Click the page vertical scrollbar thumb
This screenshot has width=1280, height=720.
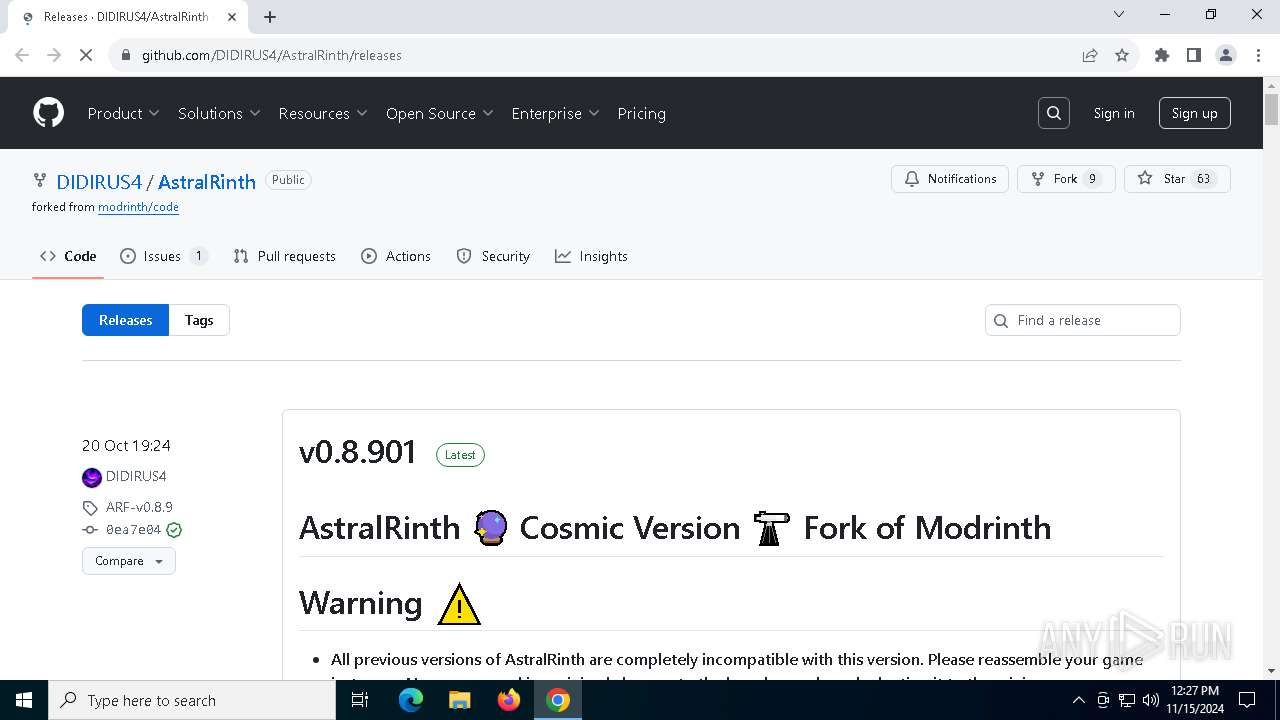pos(1271,110)
